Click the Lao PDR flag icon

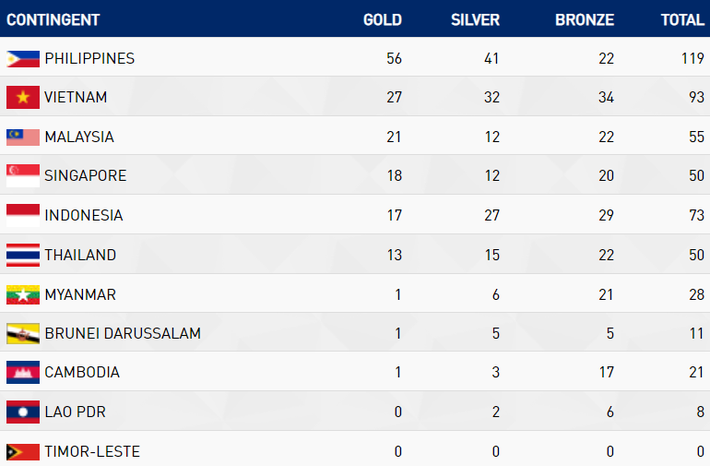point(22,411)
